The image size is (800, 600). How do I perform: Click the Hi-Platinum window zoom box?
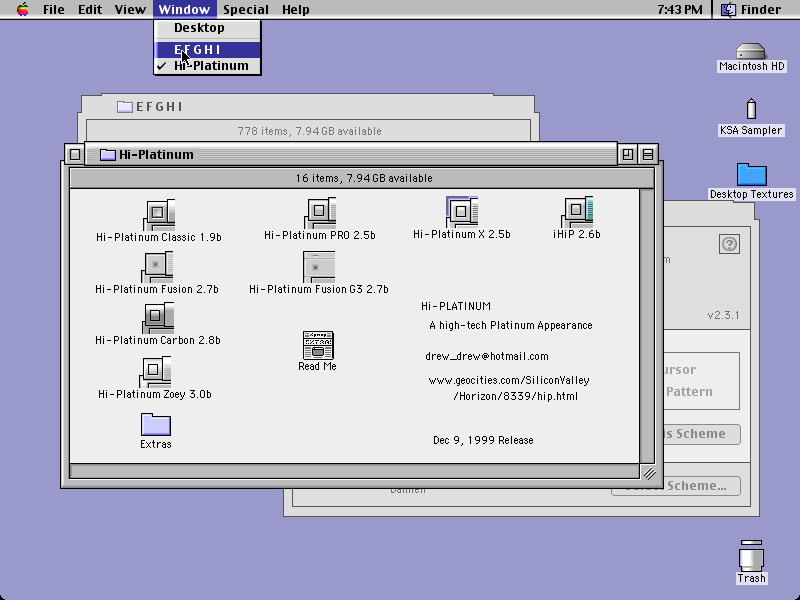[628, 154]
